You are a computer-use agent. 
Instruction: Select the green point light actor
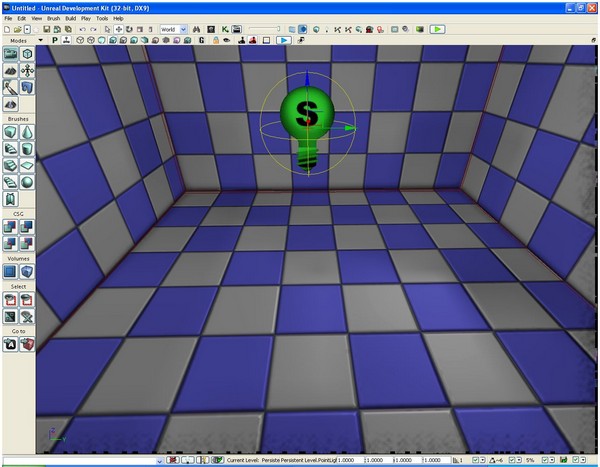[x=308, y=128]
